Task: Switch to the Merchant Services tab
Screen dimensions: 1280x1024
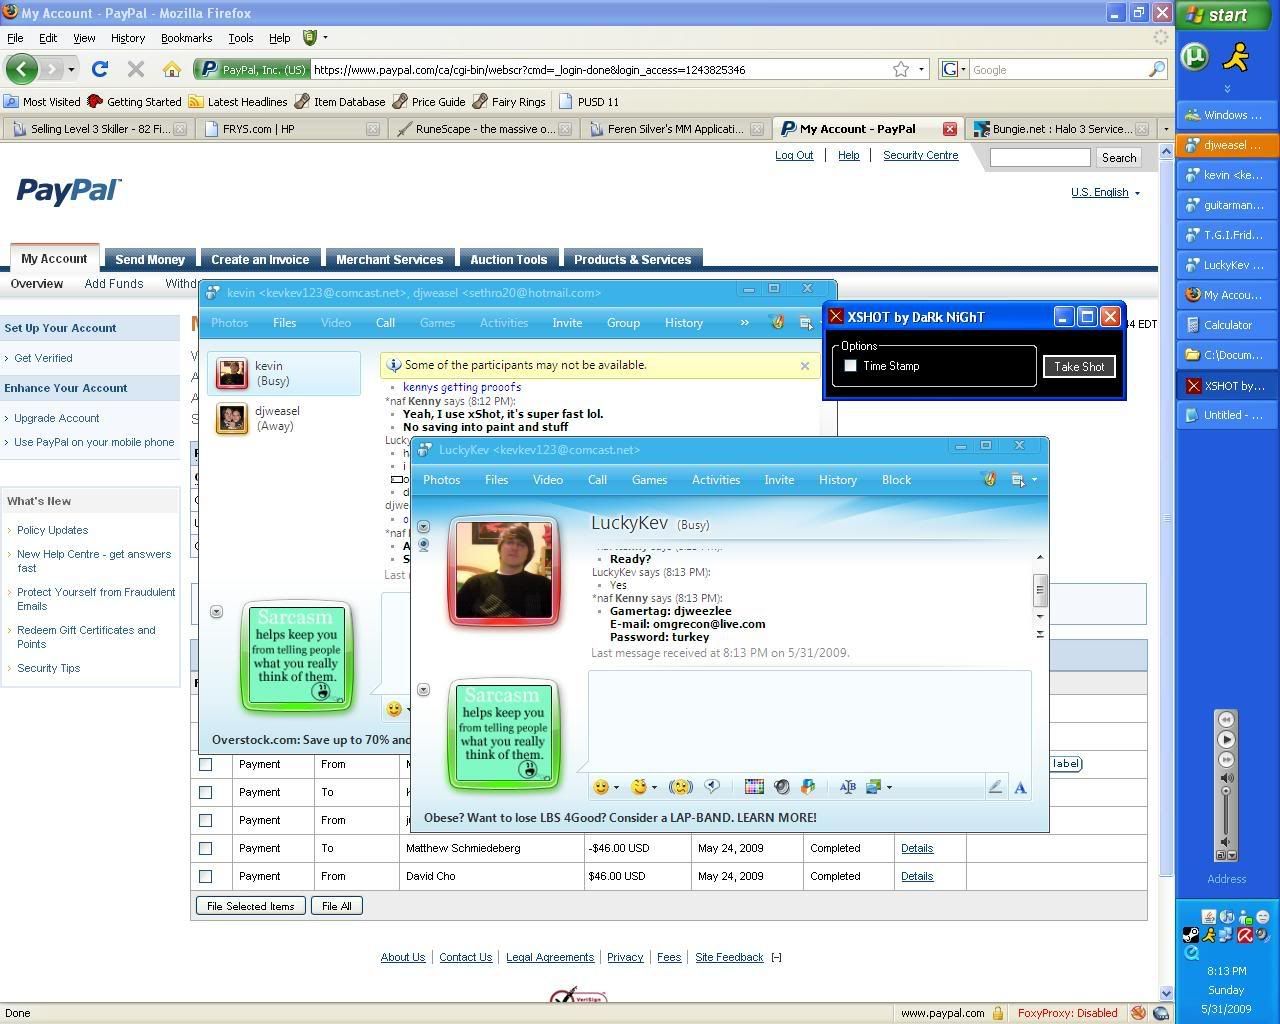Action: pos(389,259)
